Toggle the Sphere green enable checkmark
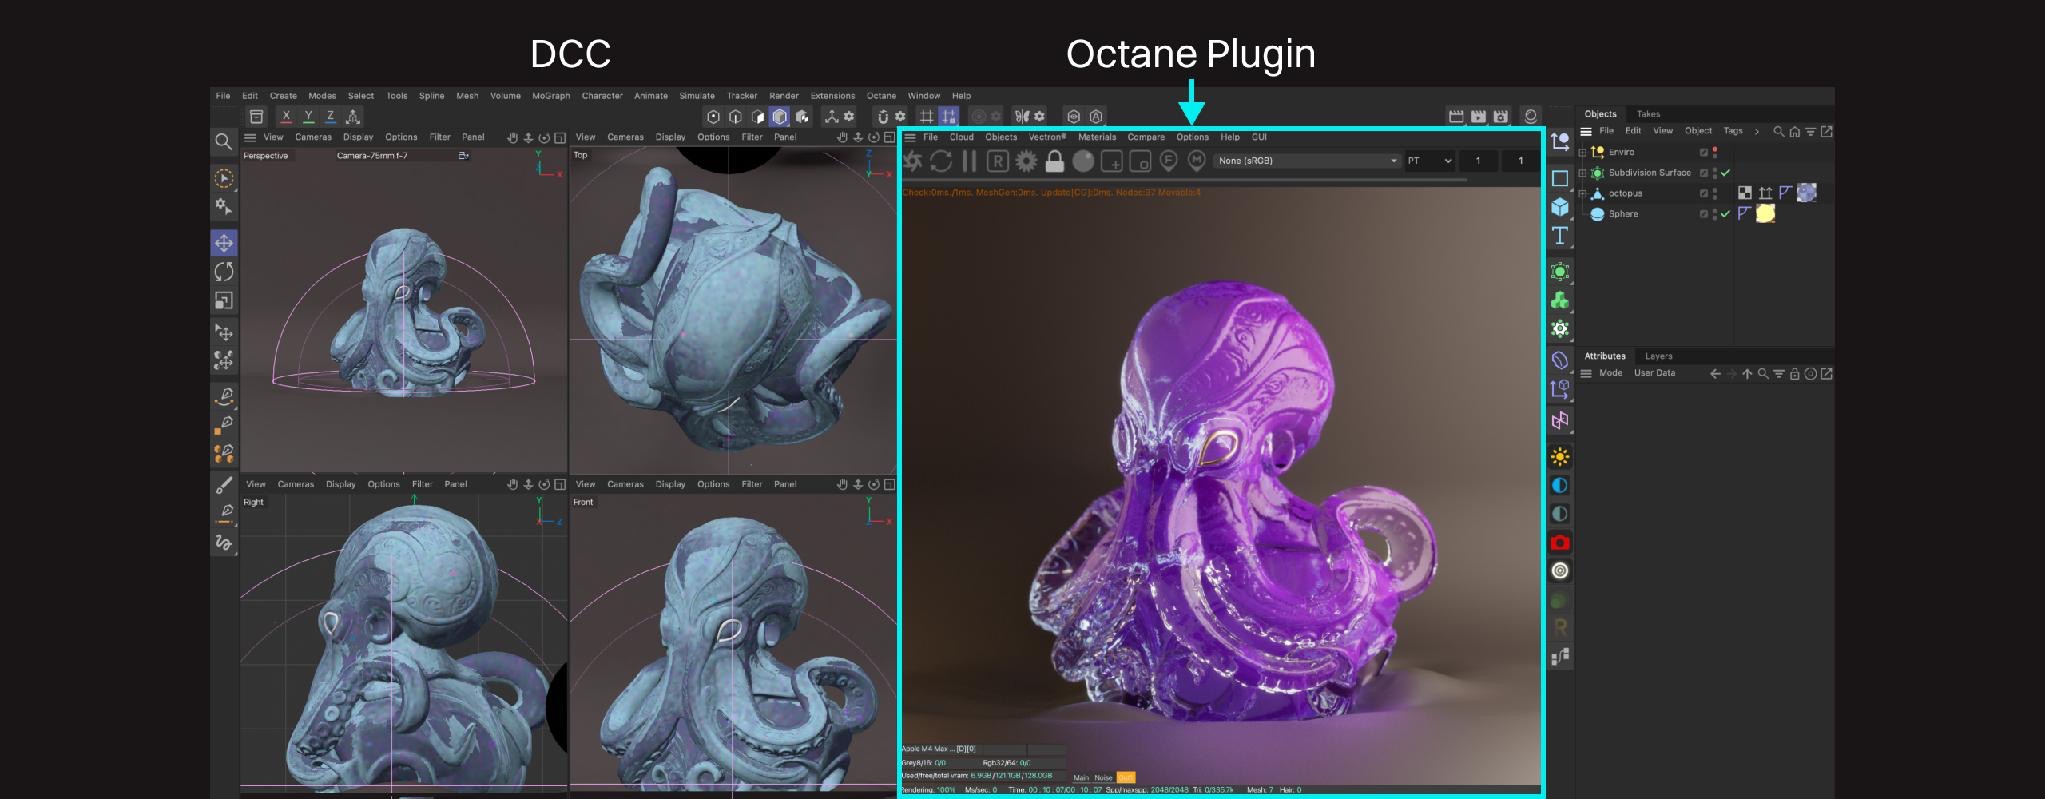Image resolution: width=2045 pixels, height=799 pixels. (1725, 214)
